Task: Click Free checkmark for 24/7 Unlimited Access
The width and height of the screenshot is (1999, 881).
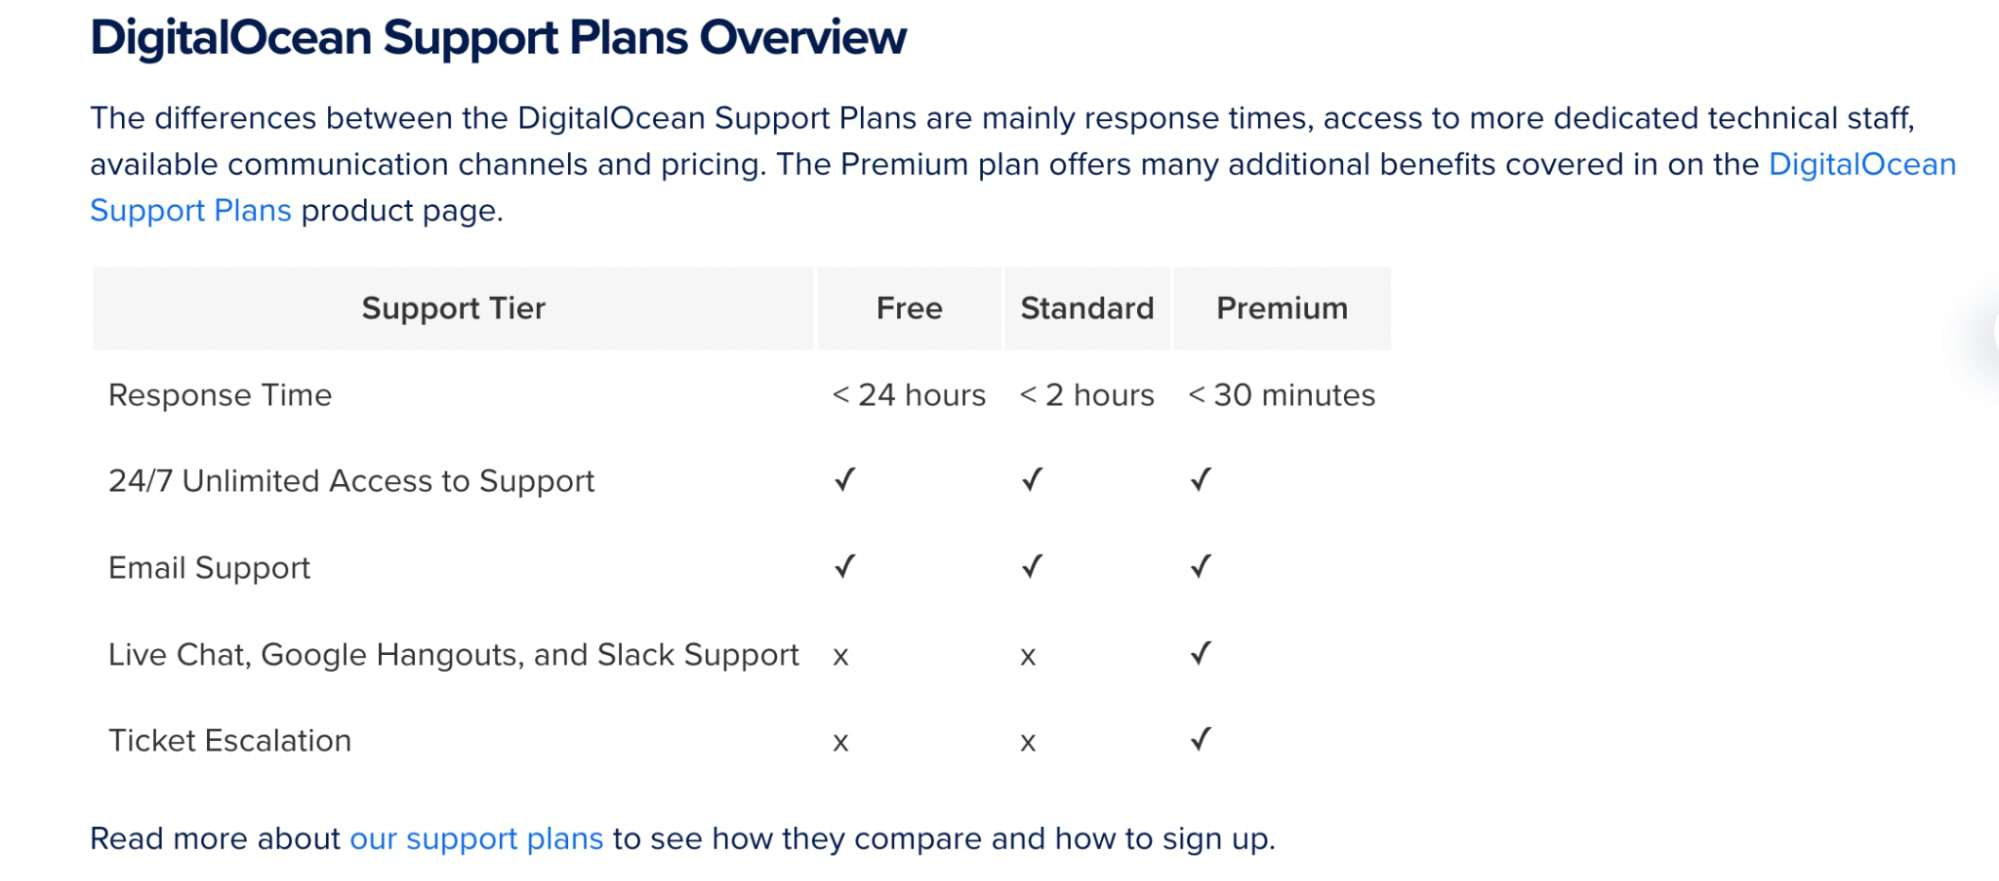Action: [845, 480]
